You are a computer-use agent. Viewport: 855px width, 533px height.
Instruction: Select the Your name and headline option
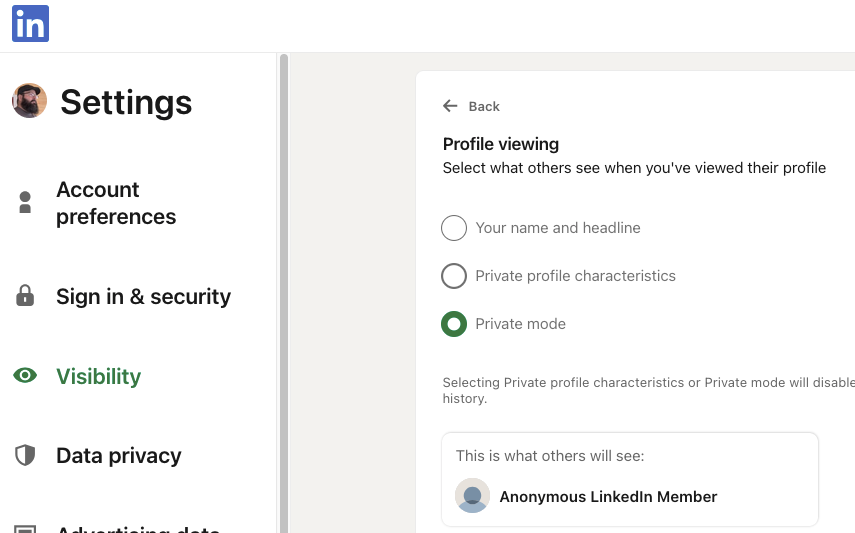454,228
